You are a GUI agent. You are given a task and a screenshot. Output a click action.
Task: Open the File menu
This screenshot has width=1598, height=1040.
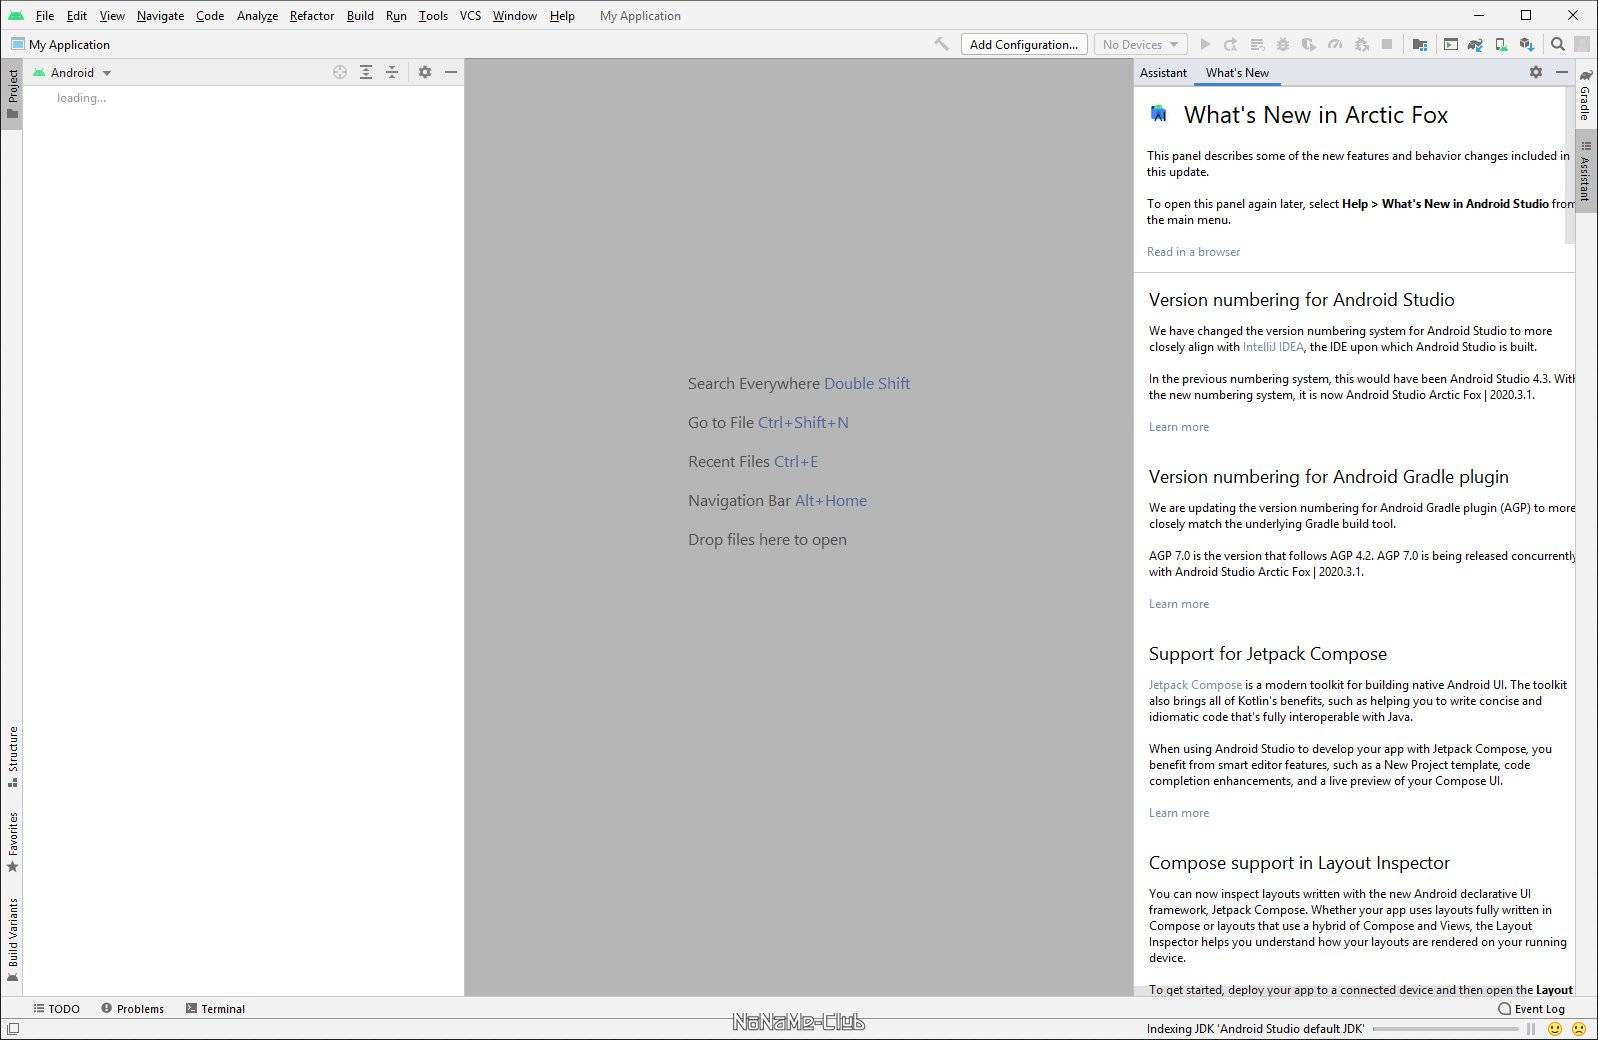coord(45,16)
